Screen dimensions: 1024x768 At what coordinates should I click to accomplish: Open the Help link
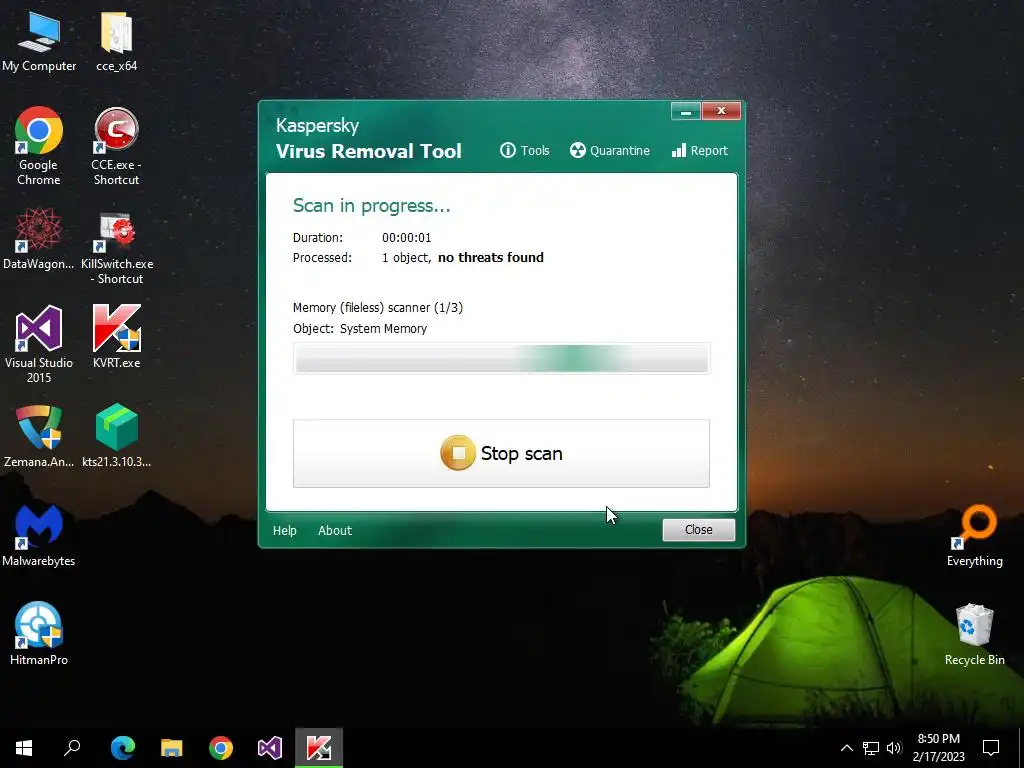pyautogui.click(x=284, y=530)
